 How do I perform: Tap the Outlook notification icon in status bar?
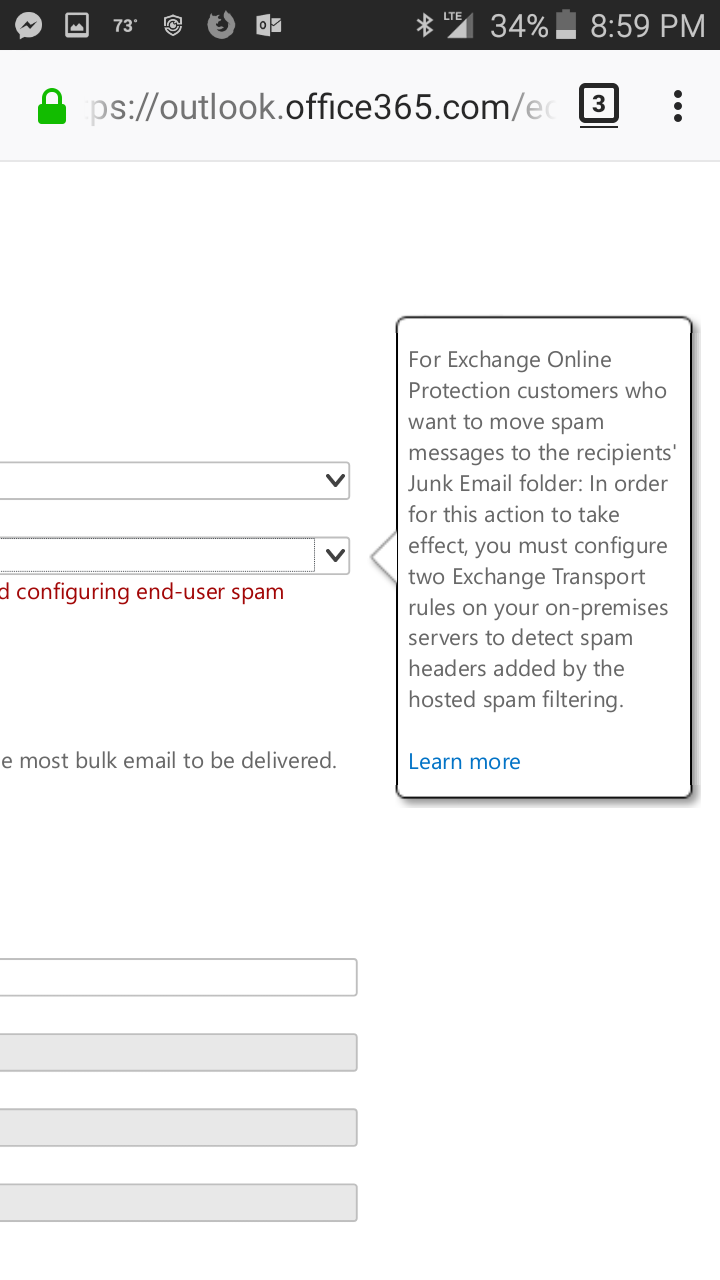pyautogui.click(x=268, y=25)
